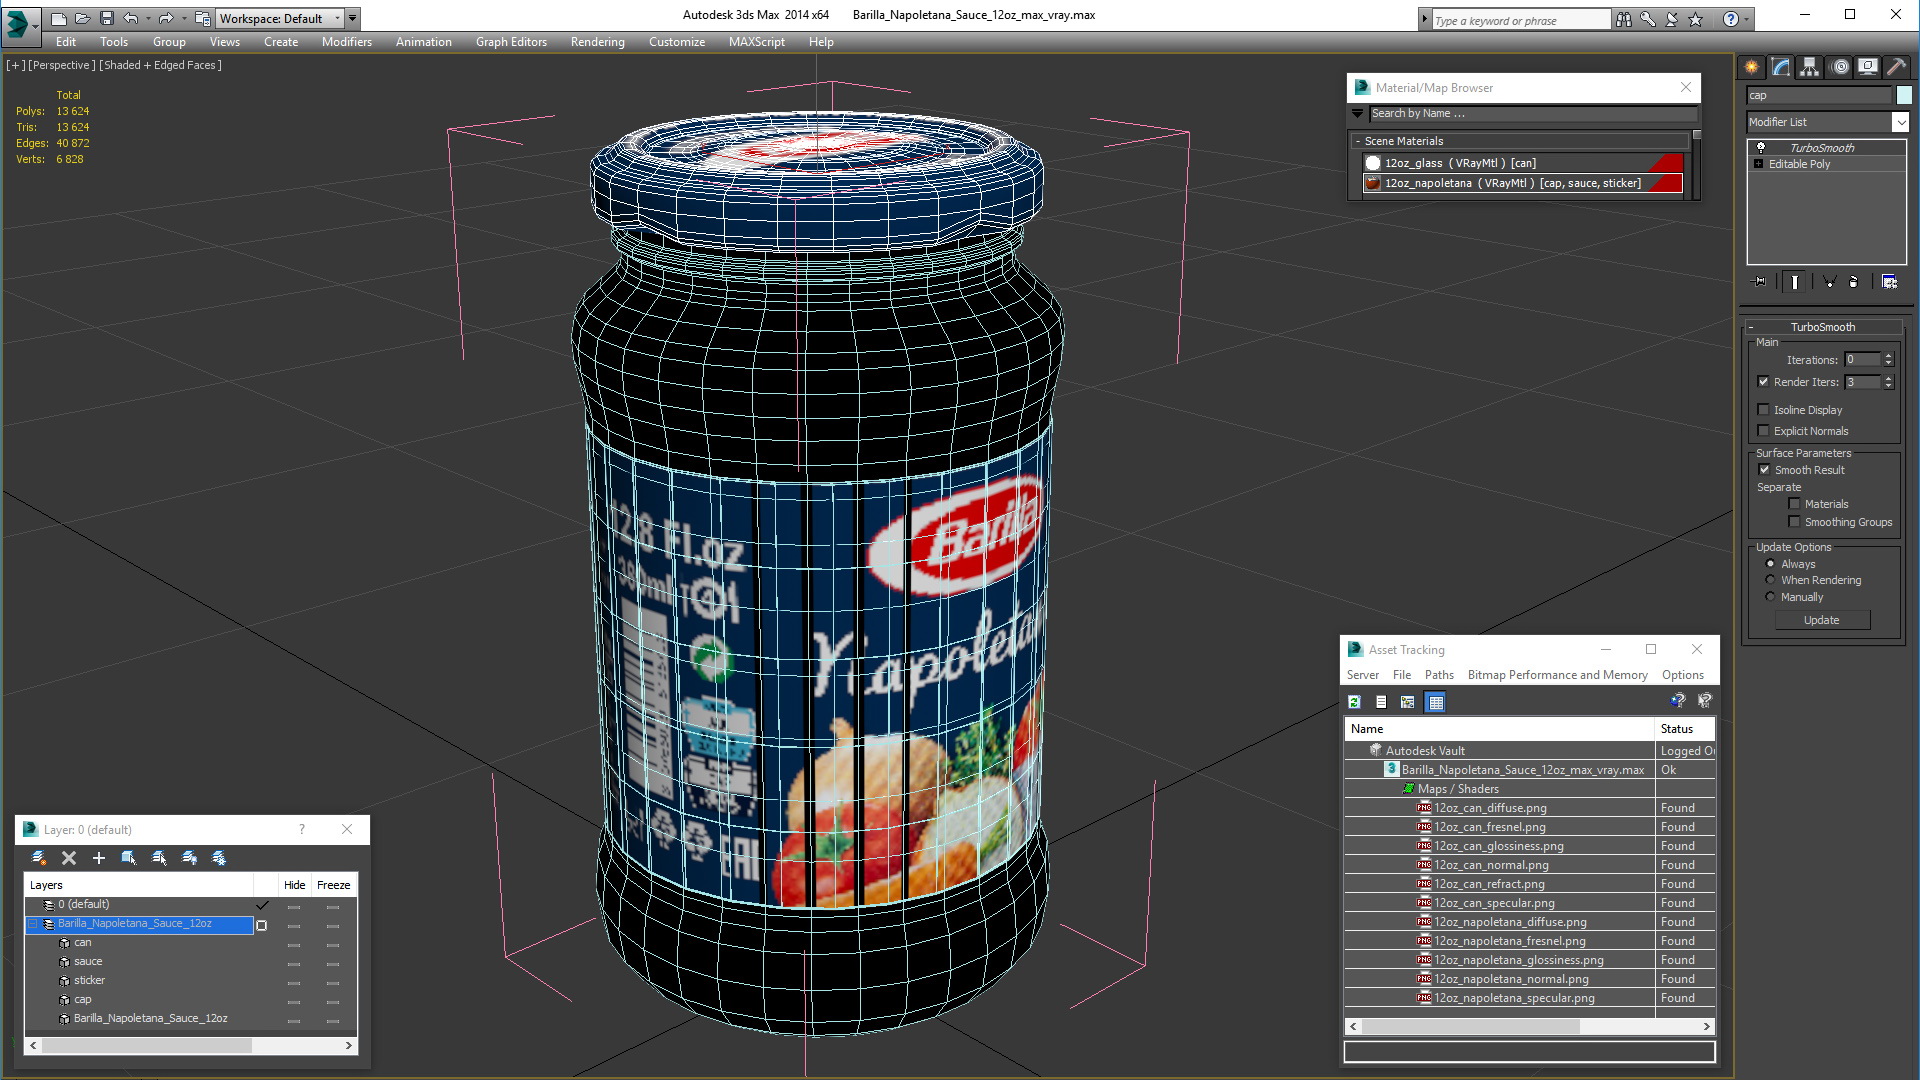The height and width of the screenshot is (1080, 1920).
Task: Click Status Log icon in Asset Tracking
Action: coord(1381,702)
